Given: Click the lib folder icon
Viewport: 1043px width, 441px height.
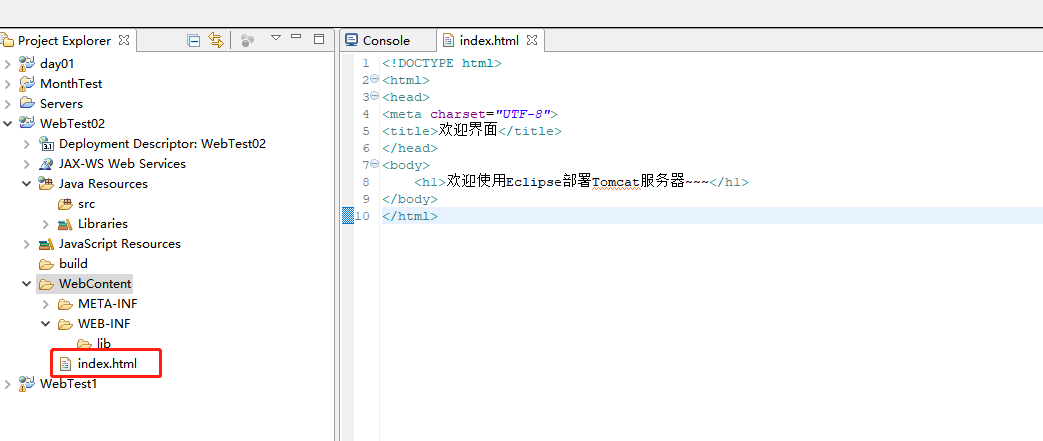Looking at the screenshot, I should [84, 344].
